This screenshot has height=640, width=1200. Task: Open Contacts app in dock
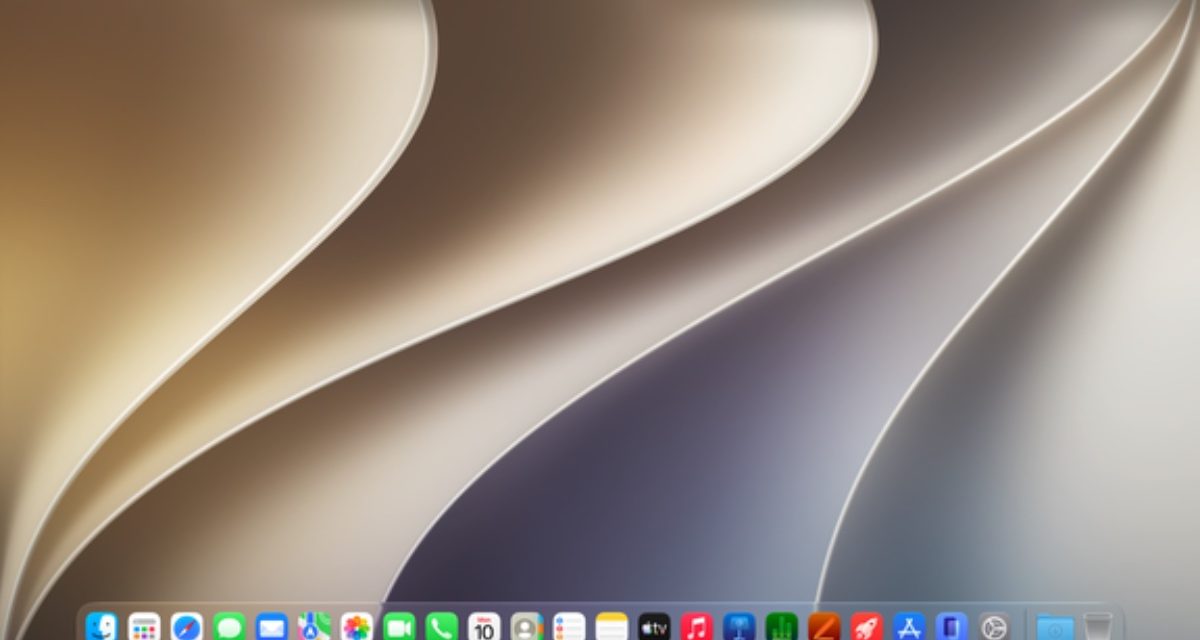(x=526, y=627)
